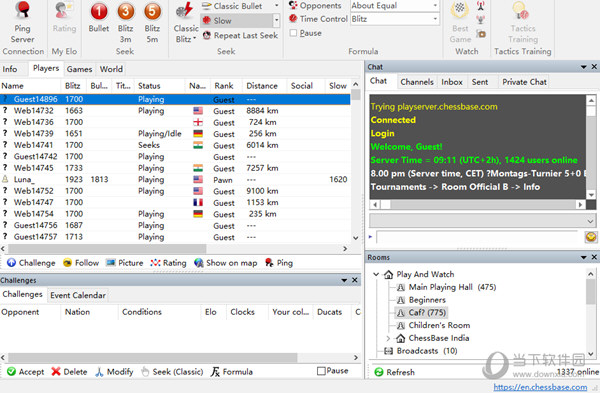The width and height of the screenshot is (600, 393).
Task: Open the Rooms panel options arrow
Action: [584, 258]
